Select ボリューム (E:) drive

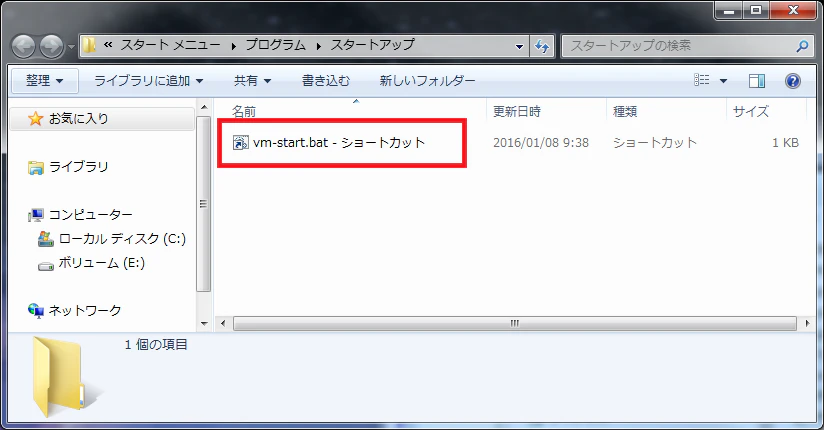click(101, 262)
